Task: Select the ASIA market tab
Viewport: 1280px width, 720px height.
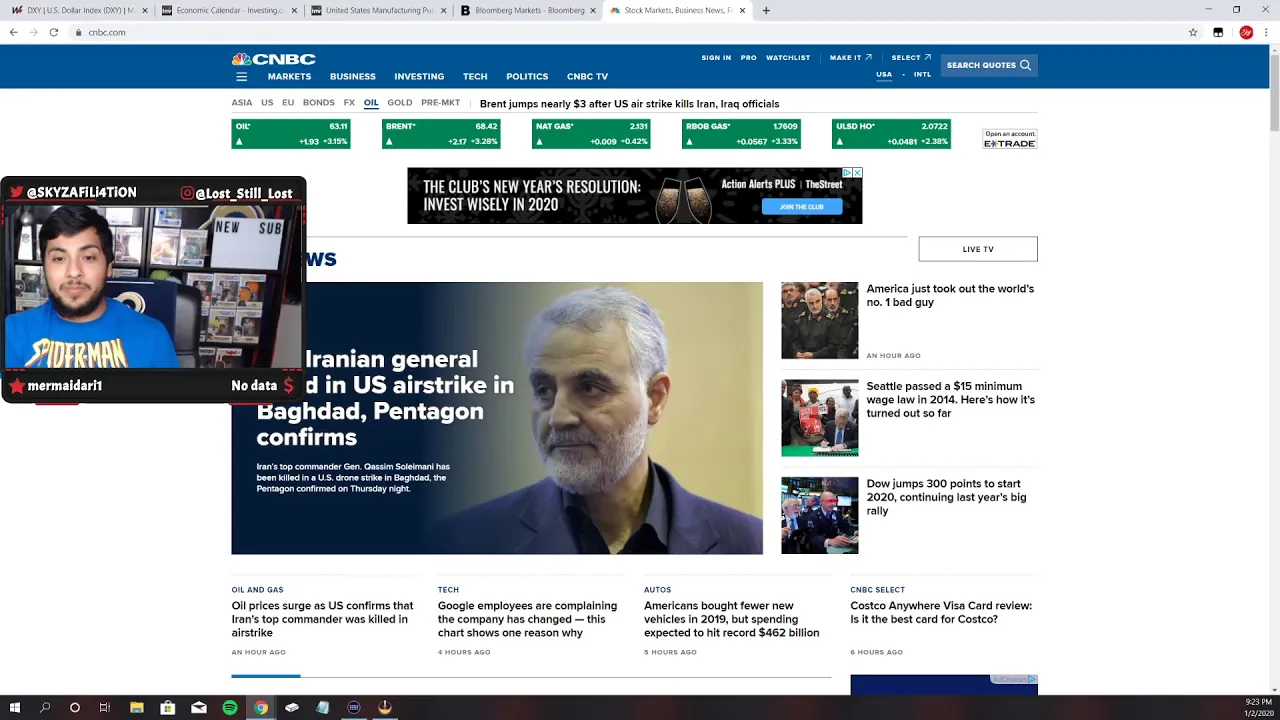Action: click(x=242, y=103)
